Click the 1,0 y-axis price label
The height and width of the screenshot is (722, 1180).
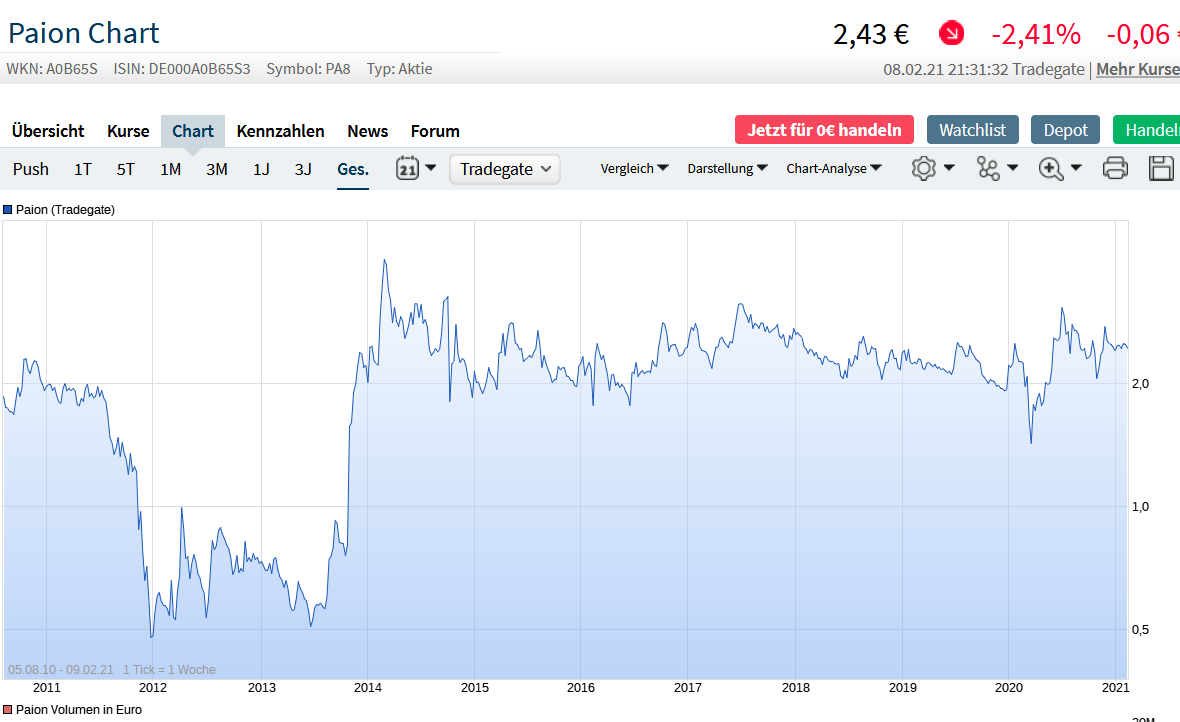click(x=1140, y=507)
